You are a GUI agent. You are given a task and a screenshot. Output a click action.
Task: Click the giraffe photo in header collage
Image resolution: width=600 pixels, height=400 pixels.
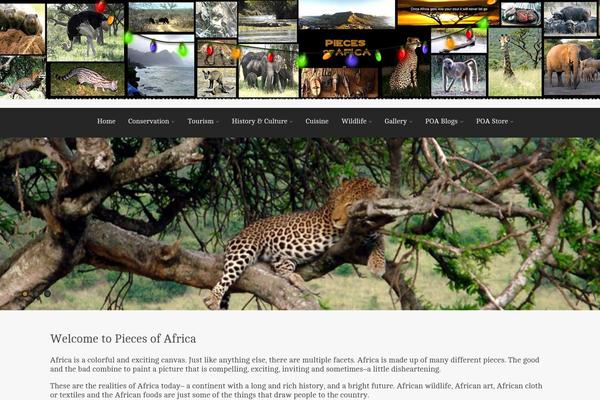tap(515, 62)
